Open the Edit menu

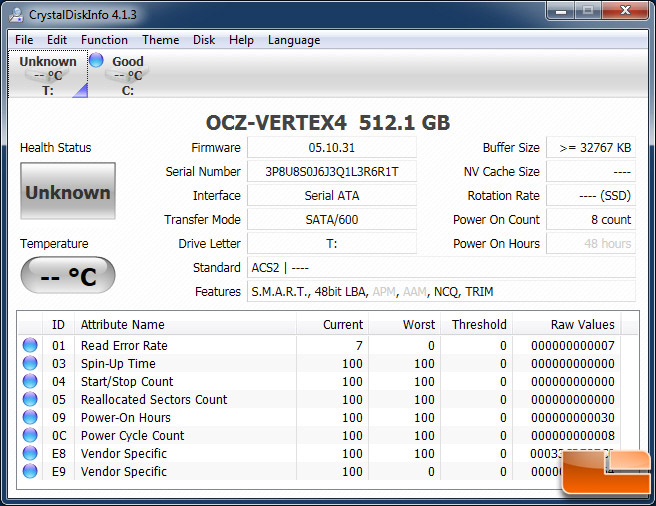[x=57, y=40]
